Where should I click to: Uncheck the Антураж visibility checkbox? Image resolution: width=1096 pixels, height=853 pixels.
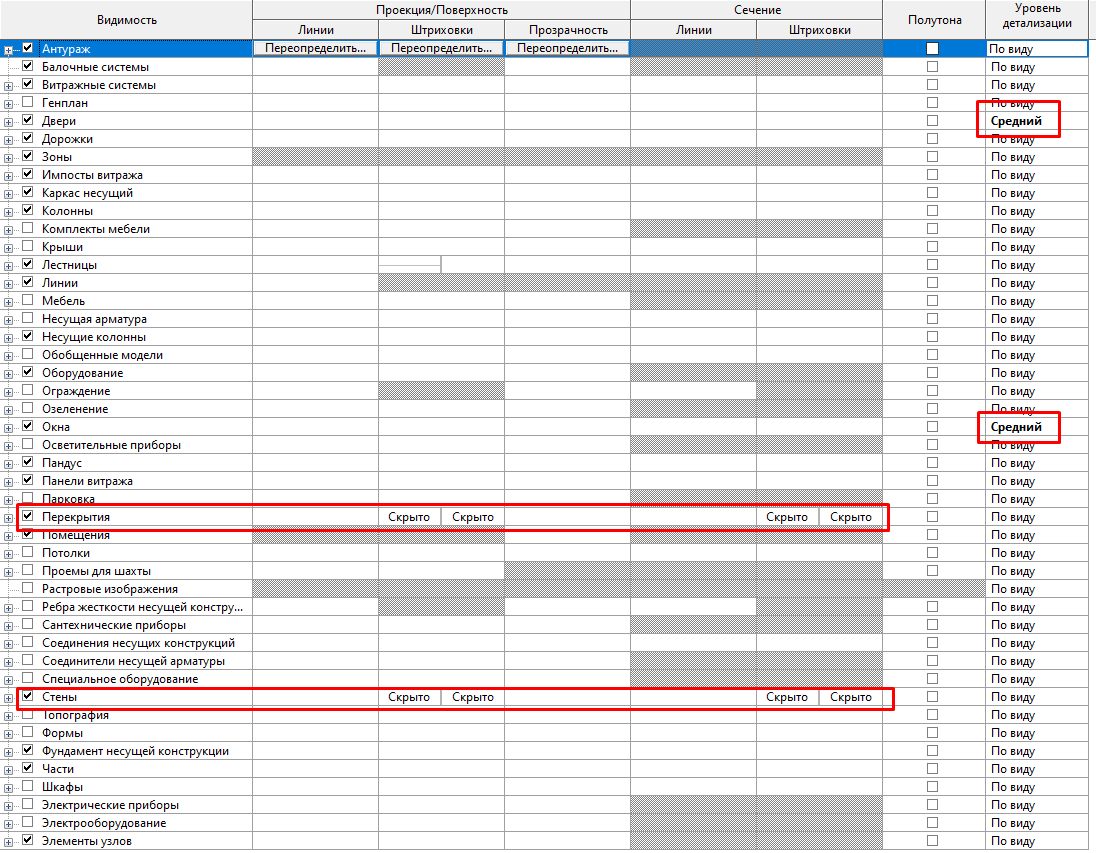tap(28, 48)
